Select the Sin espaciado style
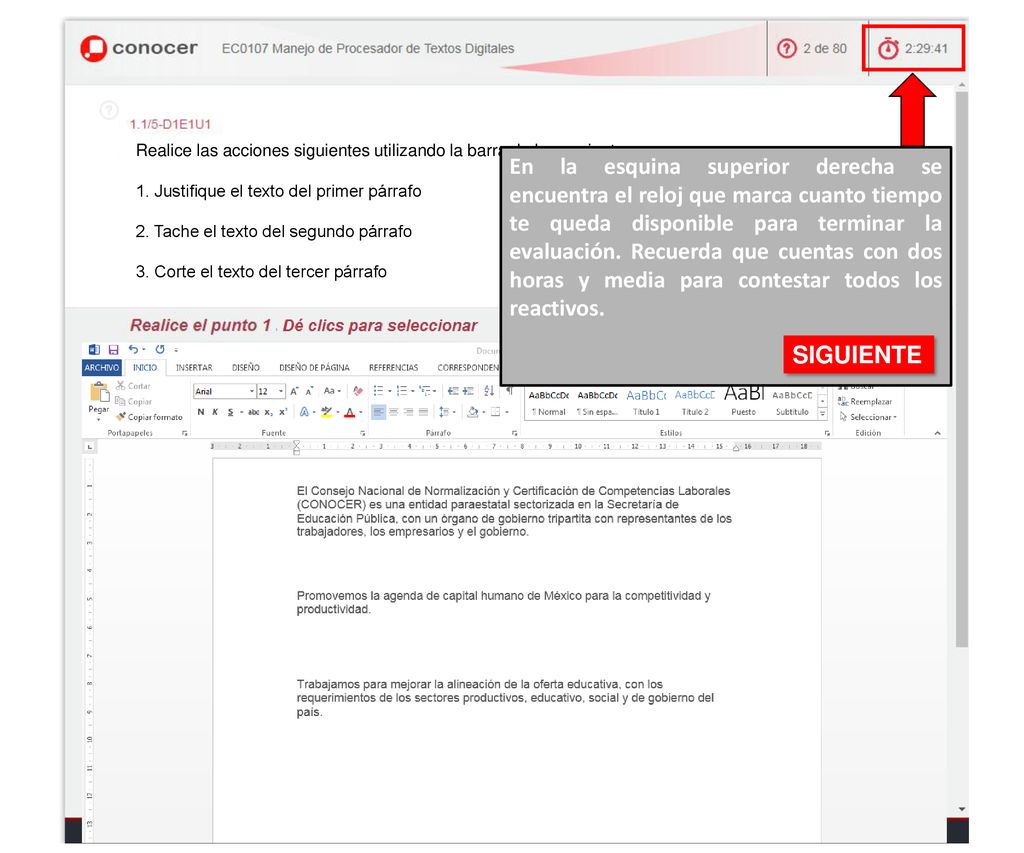 597,403
